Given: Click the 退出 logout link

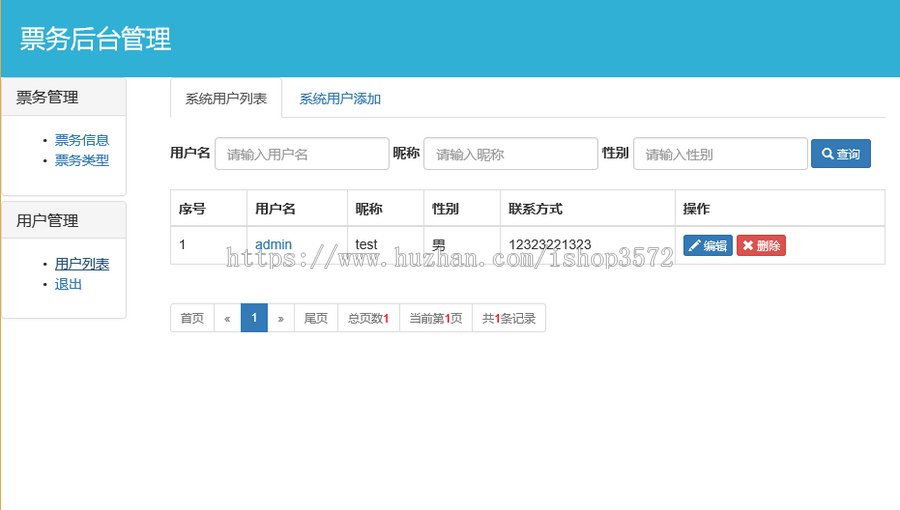Looking at the screenshot, I should point(68,284).
